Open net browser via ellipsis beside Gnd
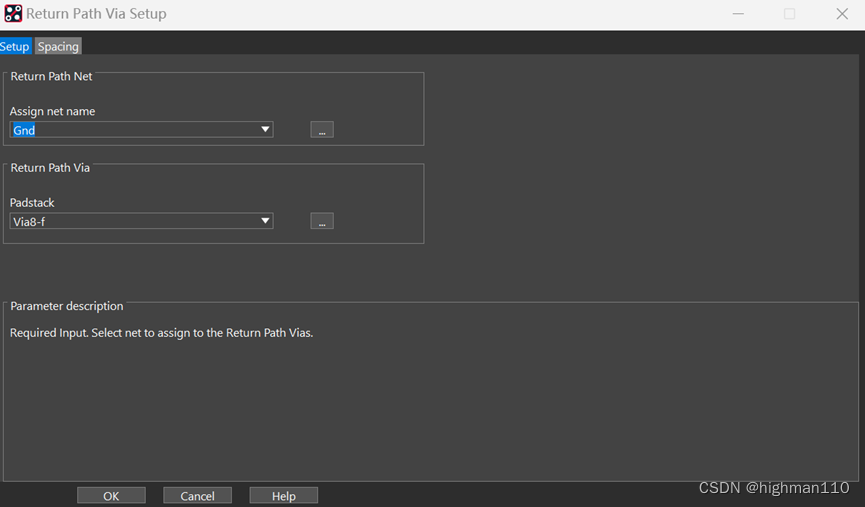The height and width of the screenshot is (507, 865). [321, 130]
